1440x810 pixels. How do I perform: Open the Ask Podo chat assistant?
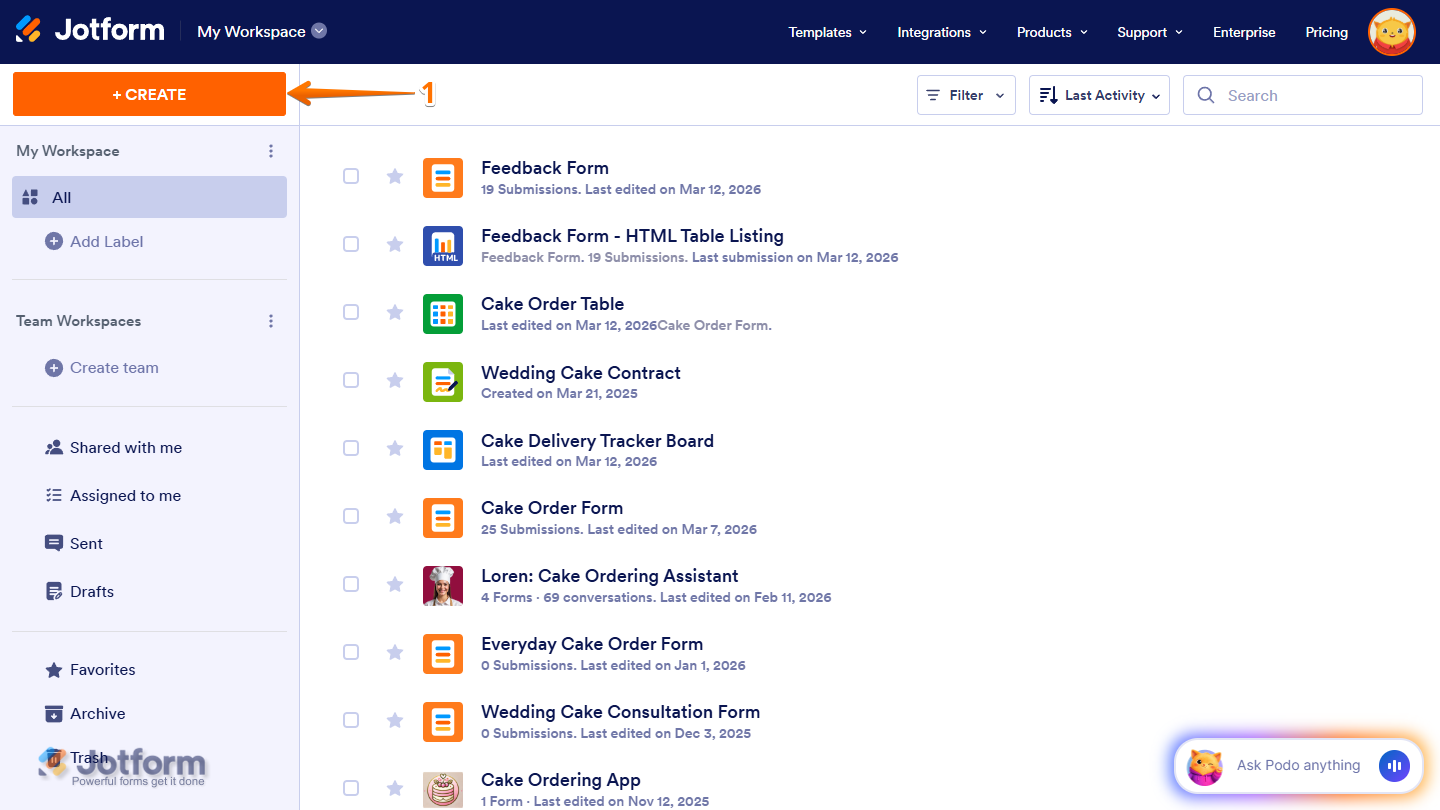[1297, 765]
